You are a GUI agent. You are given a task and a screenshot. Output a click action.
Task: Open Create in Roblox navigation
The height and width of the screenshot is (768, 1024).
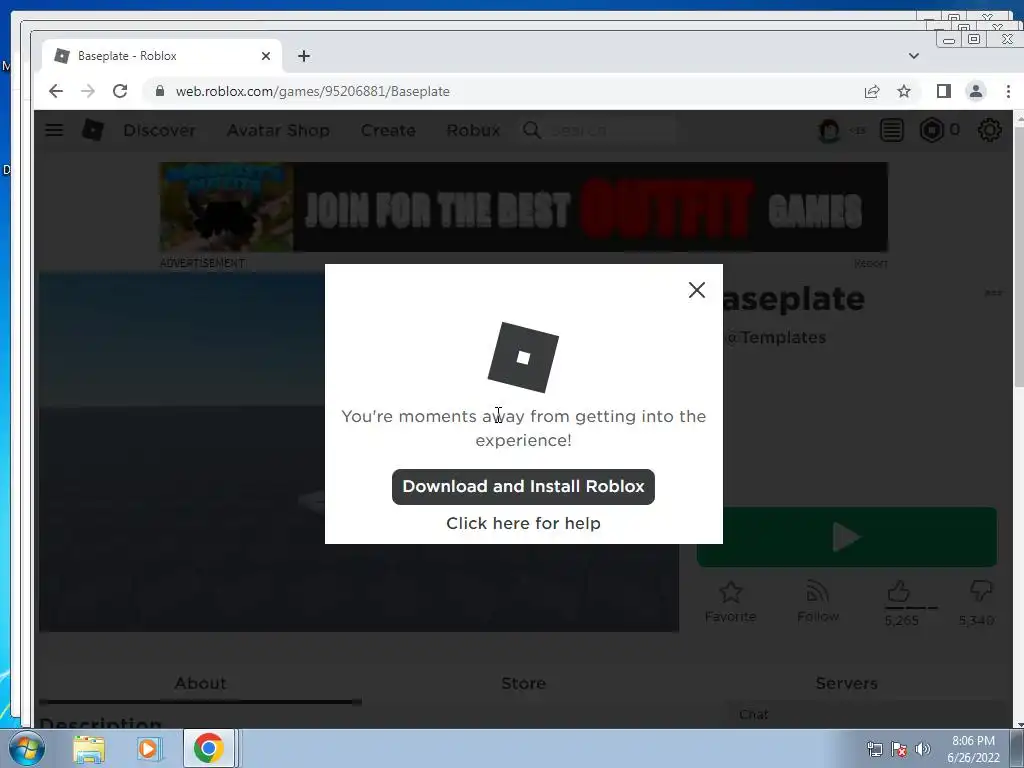[x=388, y=131]
